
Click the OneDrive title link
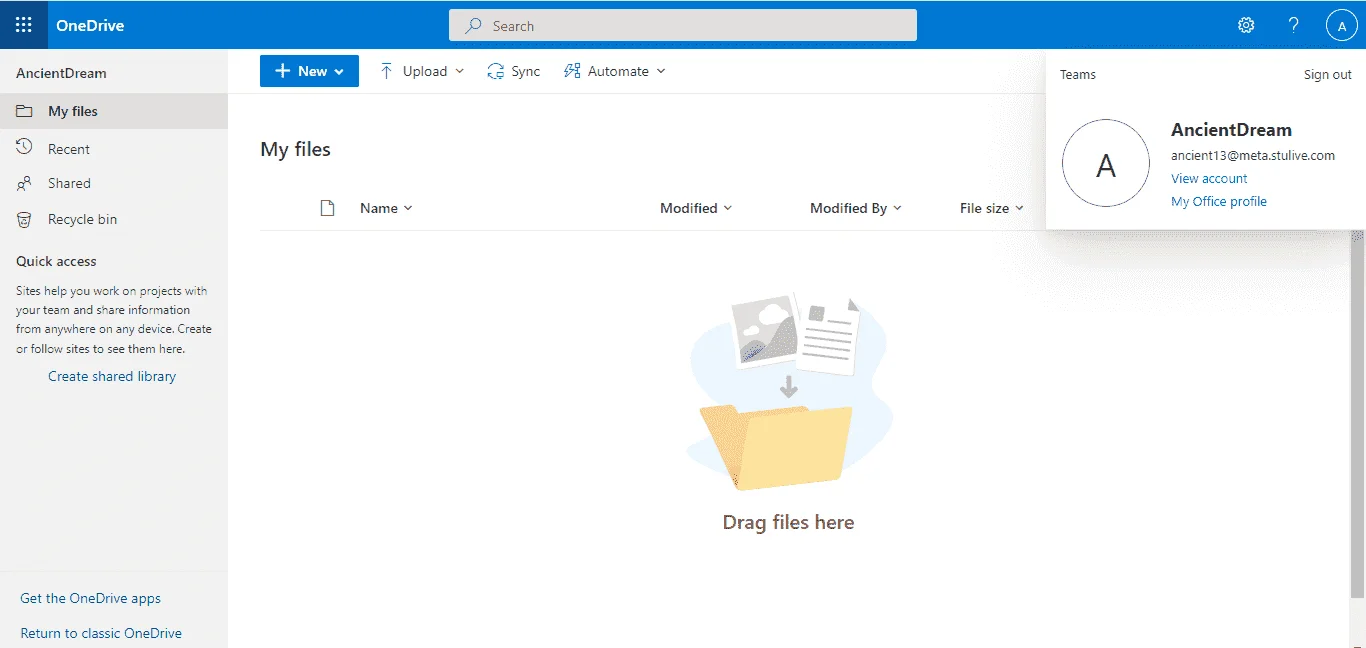(x=90, y=25)
